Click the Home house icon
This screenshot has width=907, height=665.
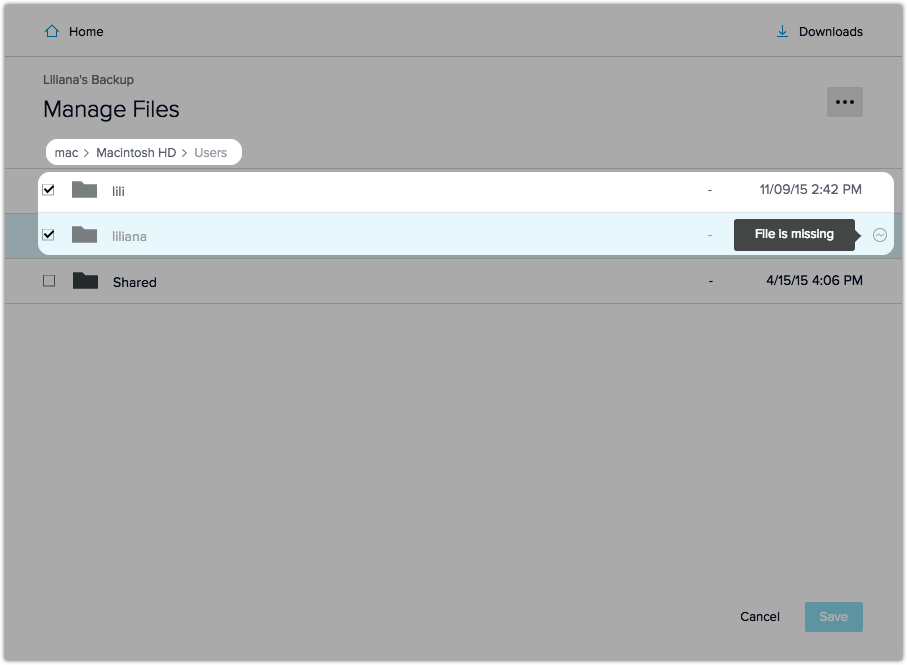[52, 31]
